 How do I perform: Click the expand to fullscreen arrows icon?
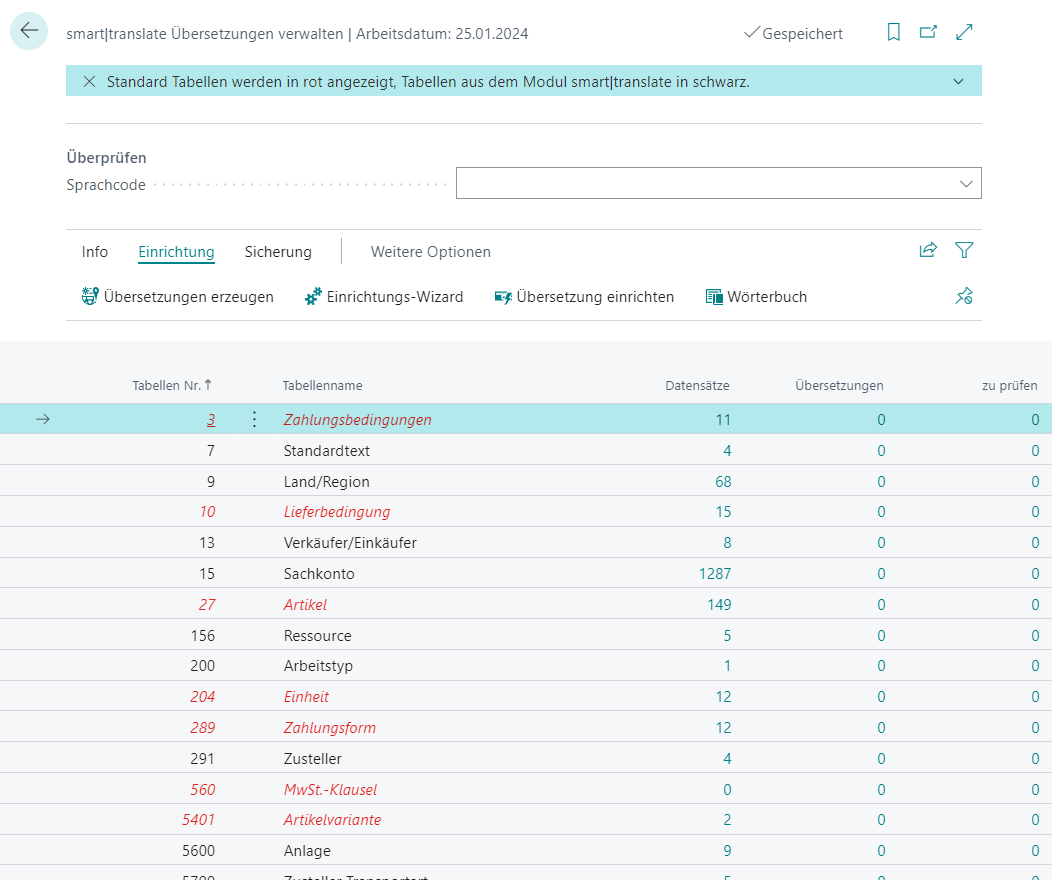point(964,33)
